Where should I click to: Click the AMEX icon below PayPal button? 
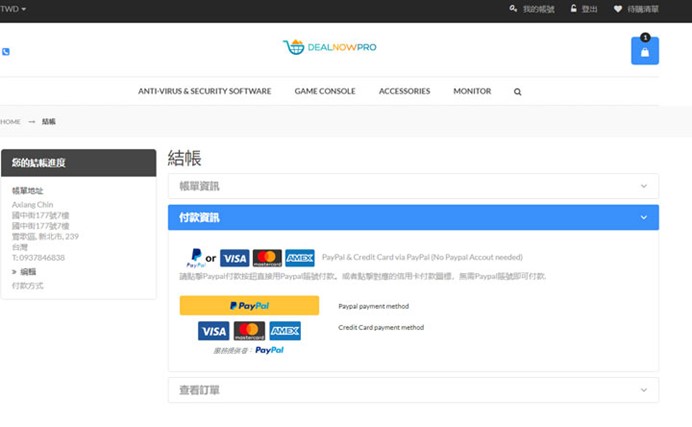tap(285, 331)
